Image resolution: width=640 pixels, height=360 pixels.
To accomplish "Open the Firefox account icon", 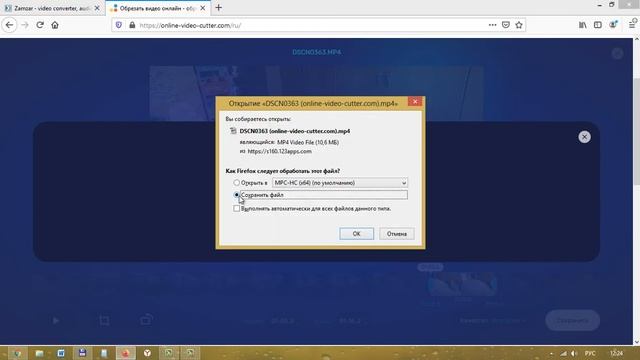I will (613, 25).
